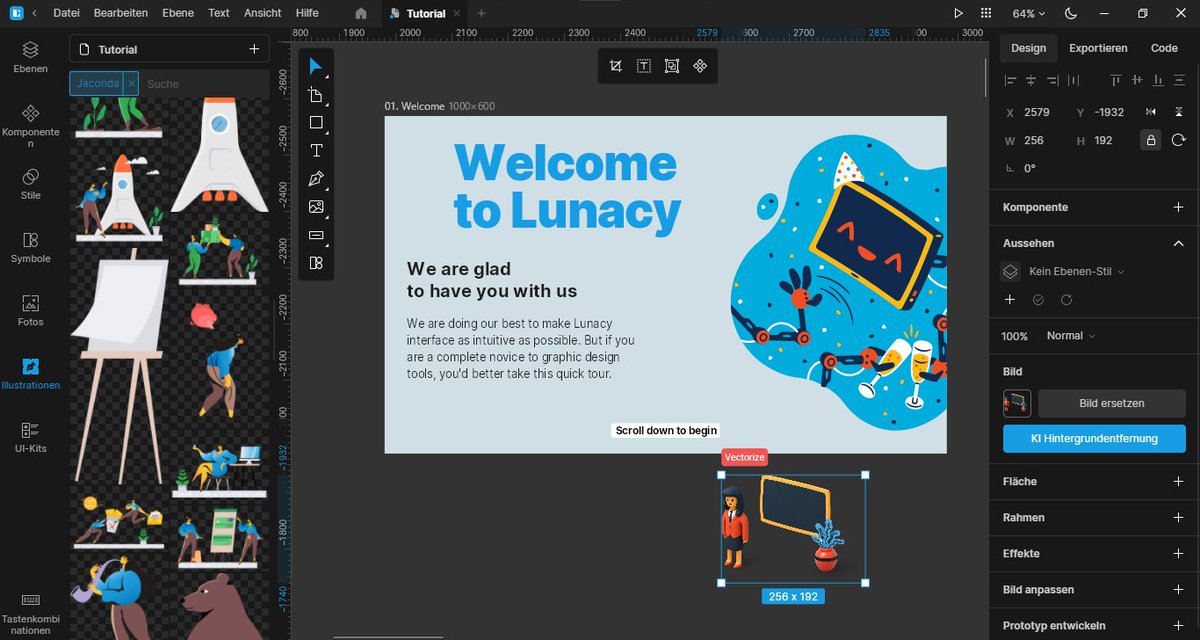Flip image horizontally
1200x640 pixels.
(x=1151, y=112)
